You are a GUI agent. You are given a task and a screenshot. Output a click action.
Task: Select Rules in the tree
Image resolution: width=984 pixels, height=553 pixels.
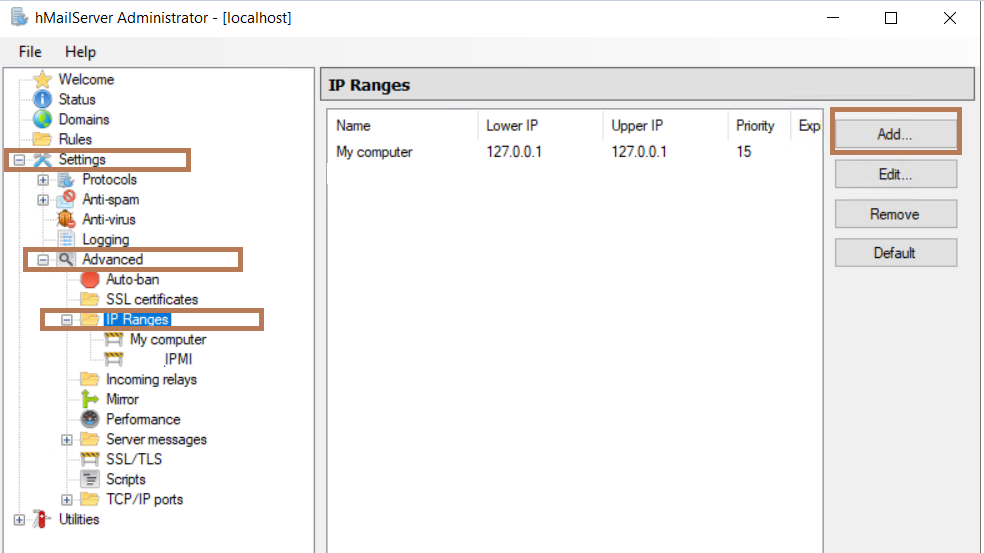75,139
